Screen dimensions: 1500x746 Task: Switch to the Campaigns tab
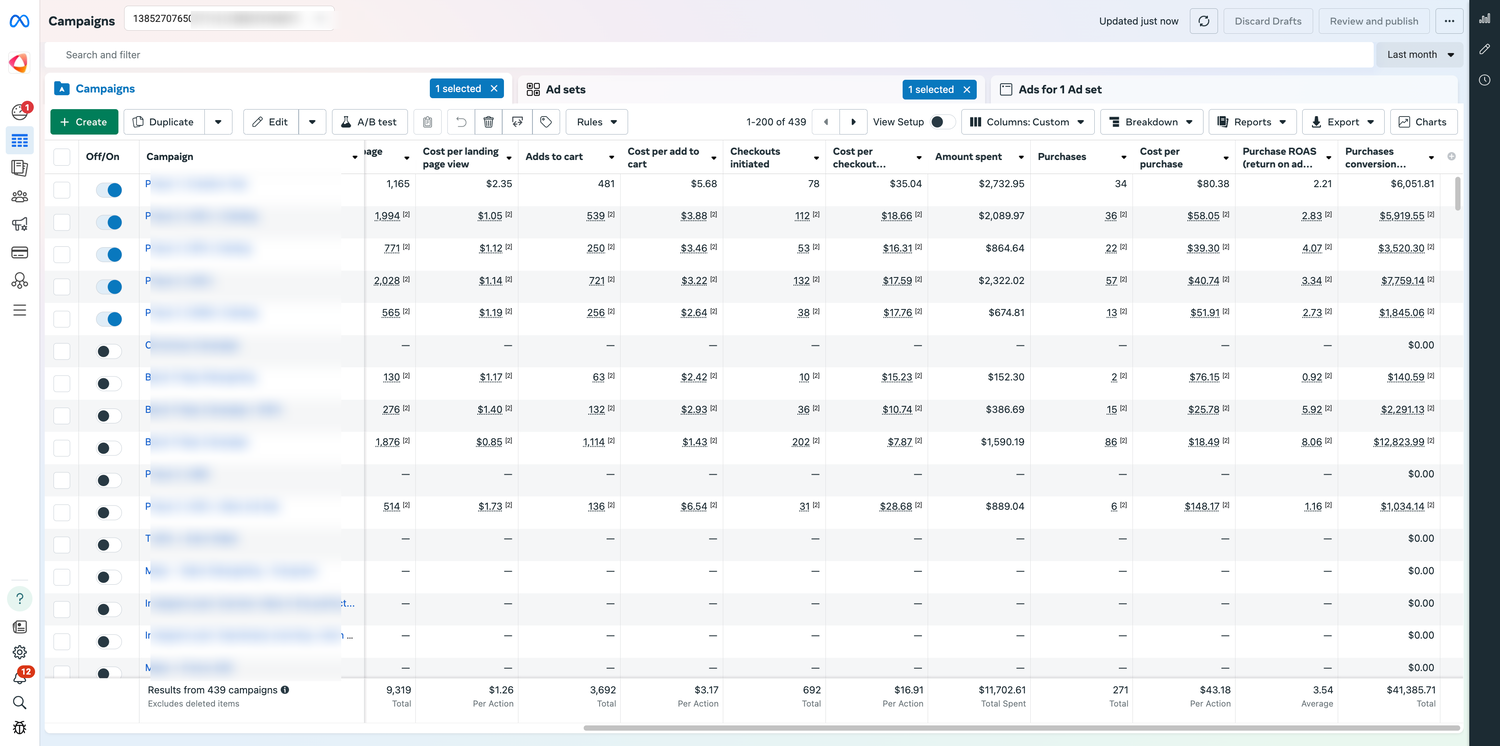(x=105, y=89)
